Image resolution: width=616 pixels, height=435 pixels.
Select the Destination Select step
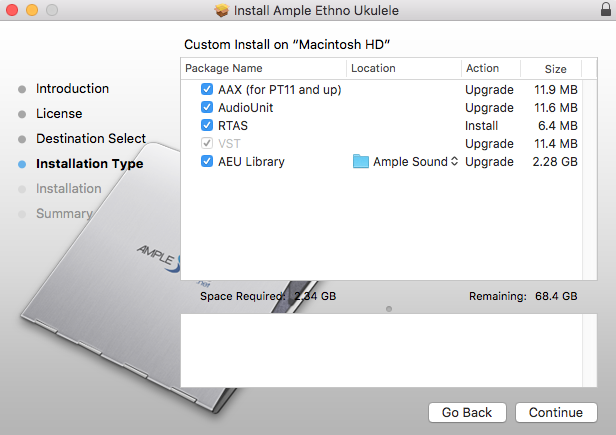[x=91, y=139]
